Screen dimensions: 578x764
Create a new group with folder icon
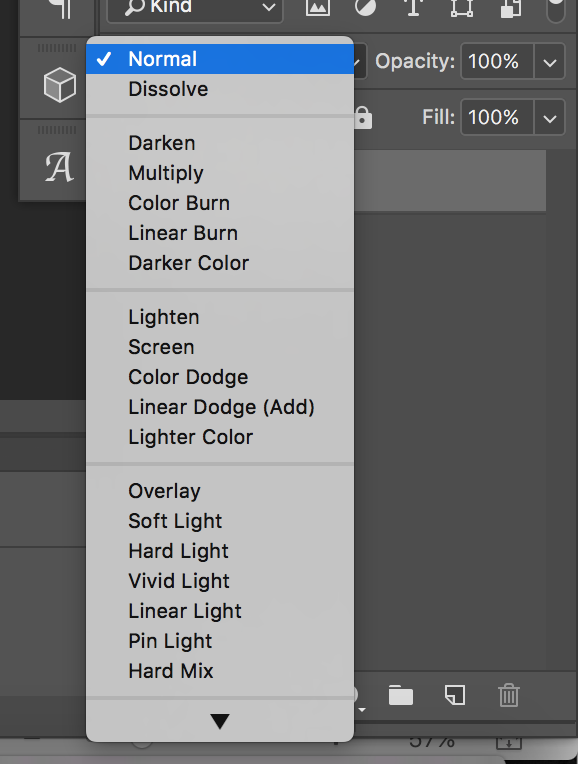(401, 695)
